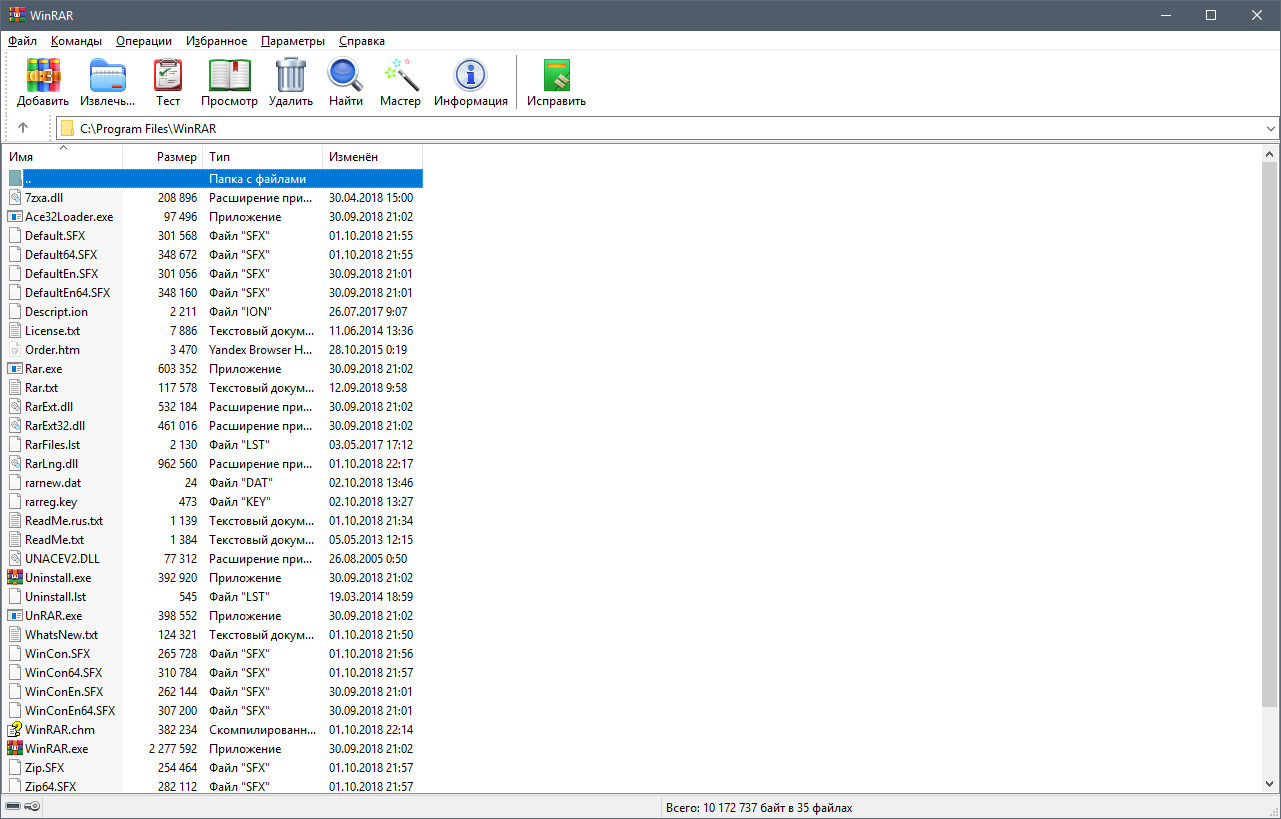1281x819 pixels.
Task: Click the WinRAR.exe file icon
Action: [x=15, y=749]
